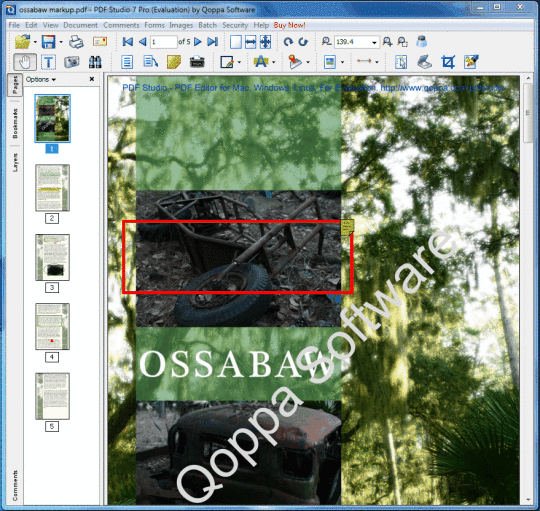The image size is (540, 511).
Task: Print the document with the printer icon
Action: [x=76, y=42]
